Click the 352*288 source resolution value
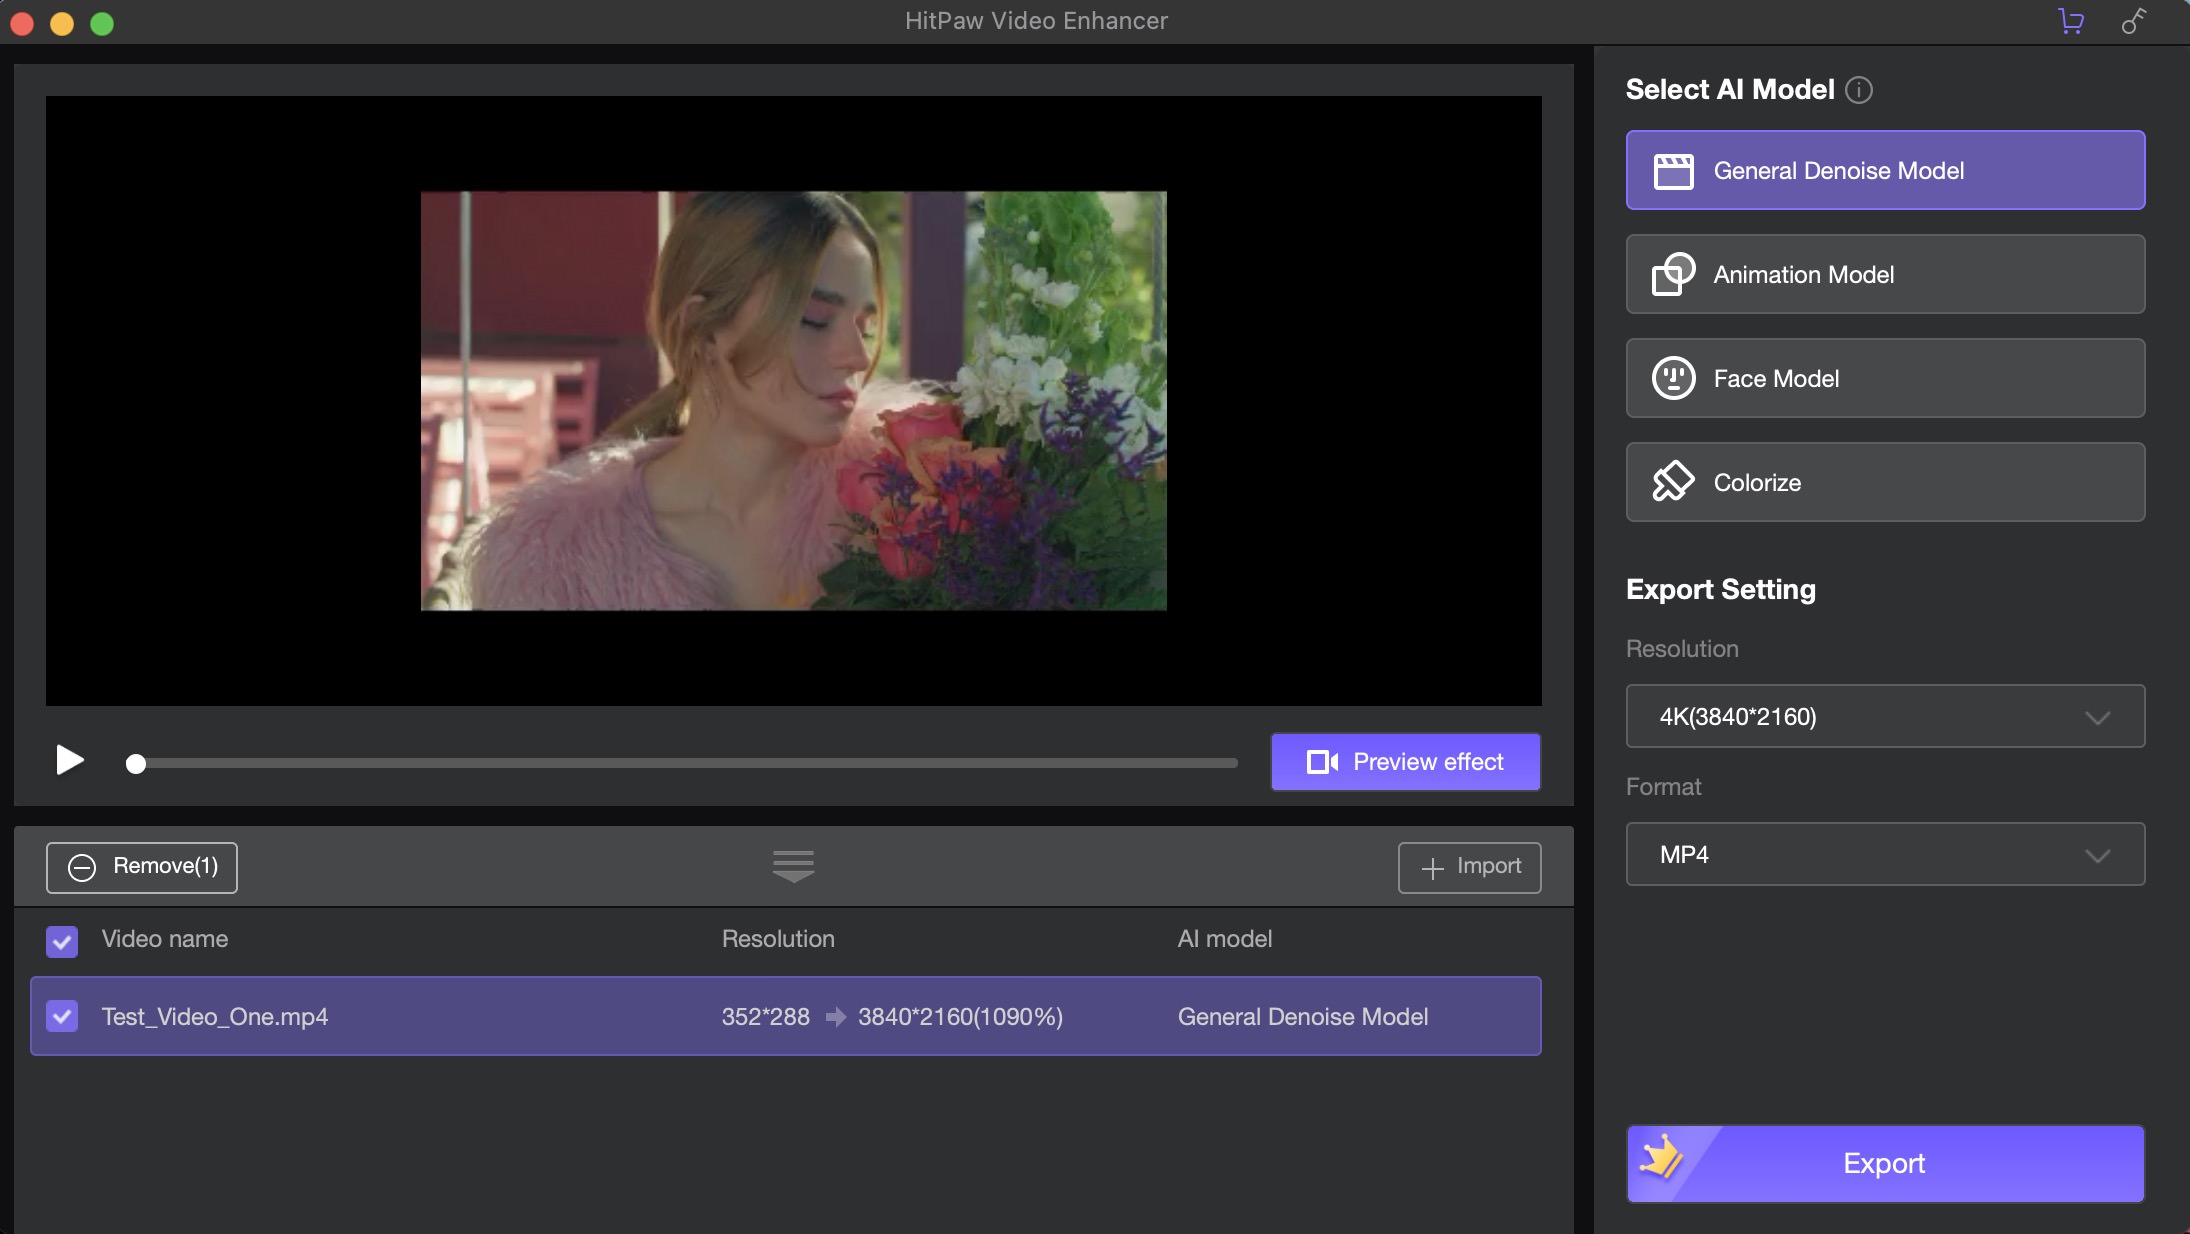Screen dimensions: 2190x1234 [766, 1017]
